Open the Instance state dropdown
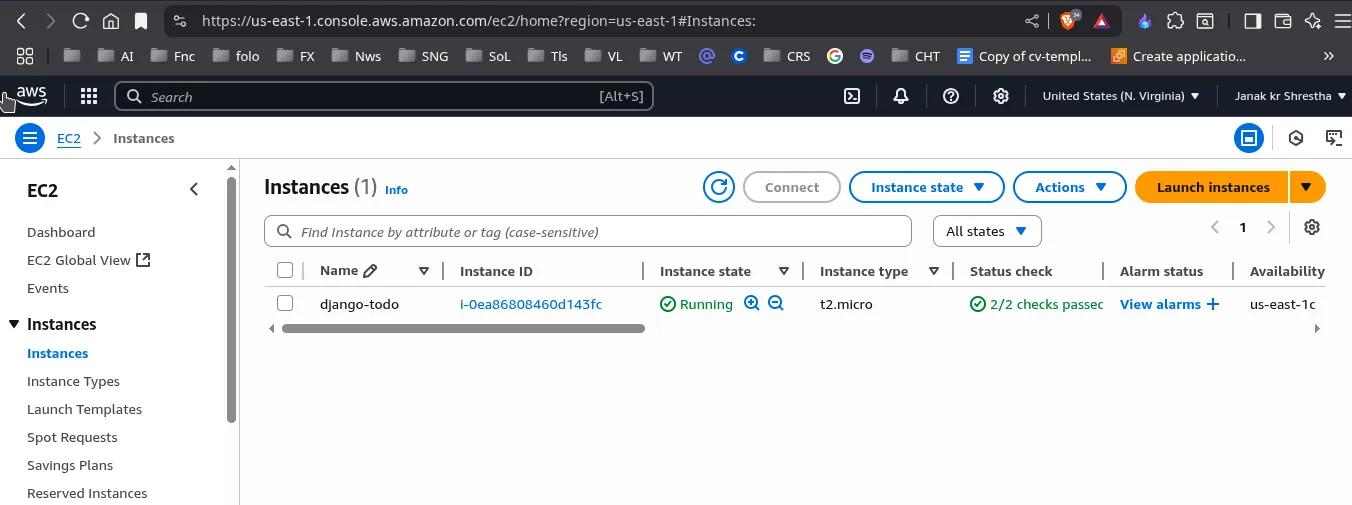Image resolution: width=1352 pixels, height=505 pixels. (x=926, y=187)
